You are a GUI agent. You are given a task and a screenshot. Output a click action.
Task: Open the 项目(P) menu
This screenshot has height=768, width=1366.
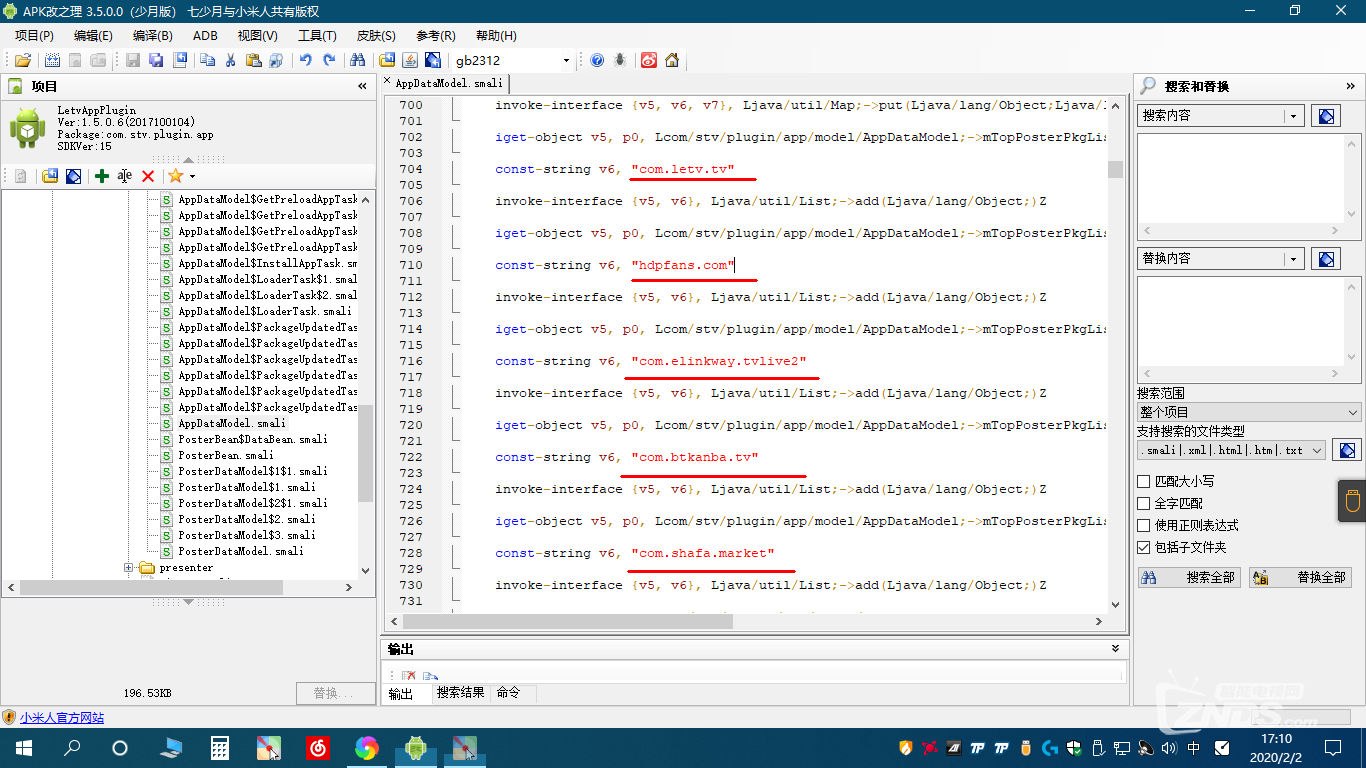coord(34,36)
